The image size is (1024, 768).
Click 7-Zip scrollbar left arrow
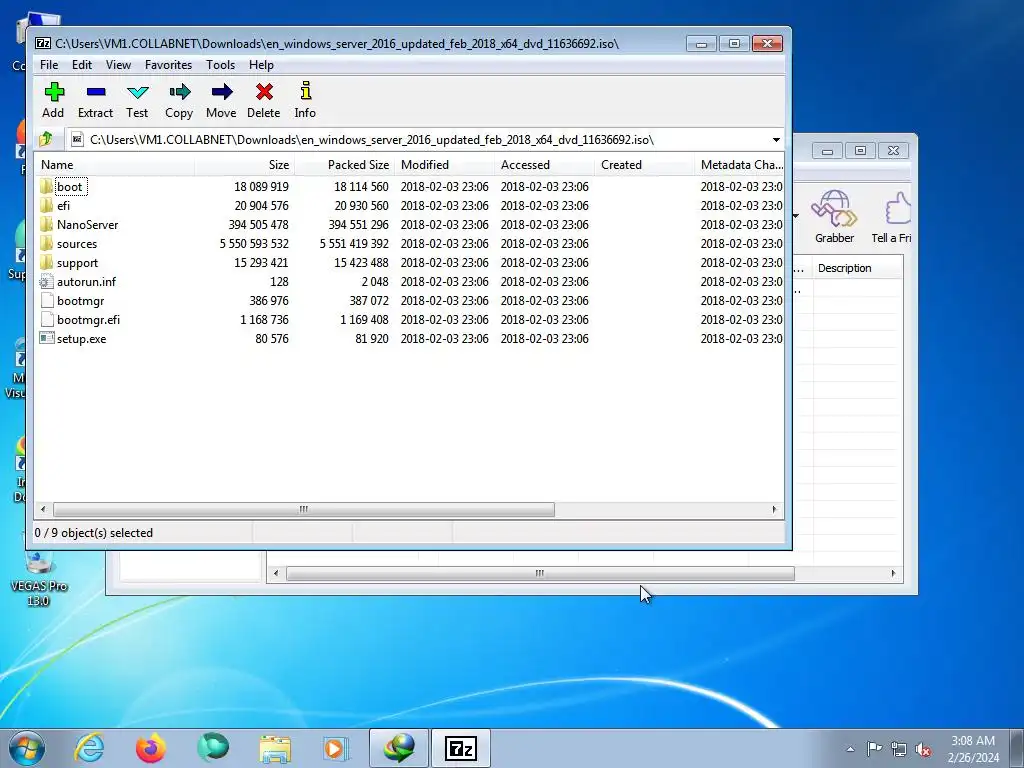point(43,509)
